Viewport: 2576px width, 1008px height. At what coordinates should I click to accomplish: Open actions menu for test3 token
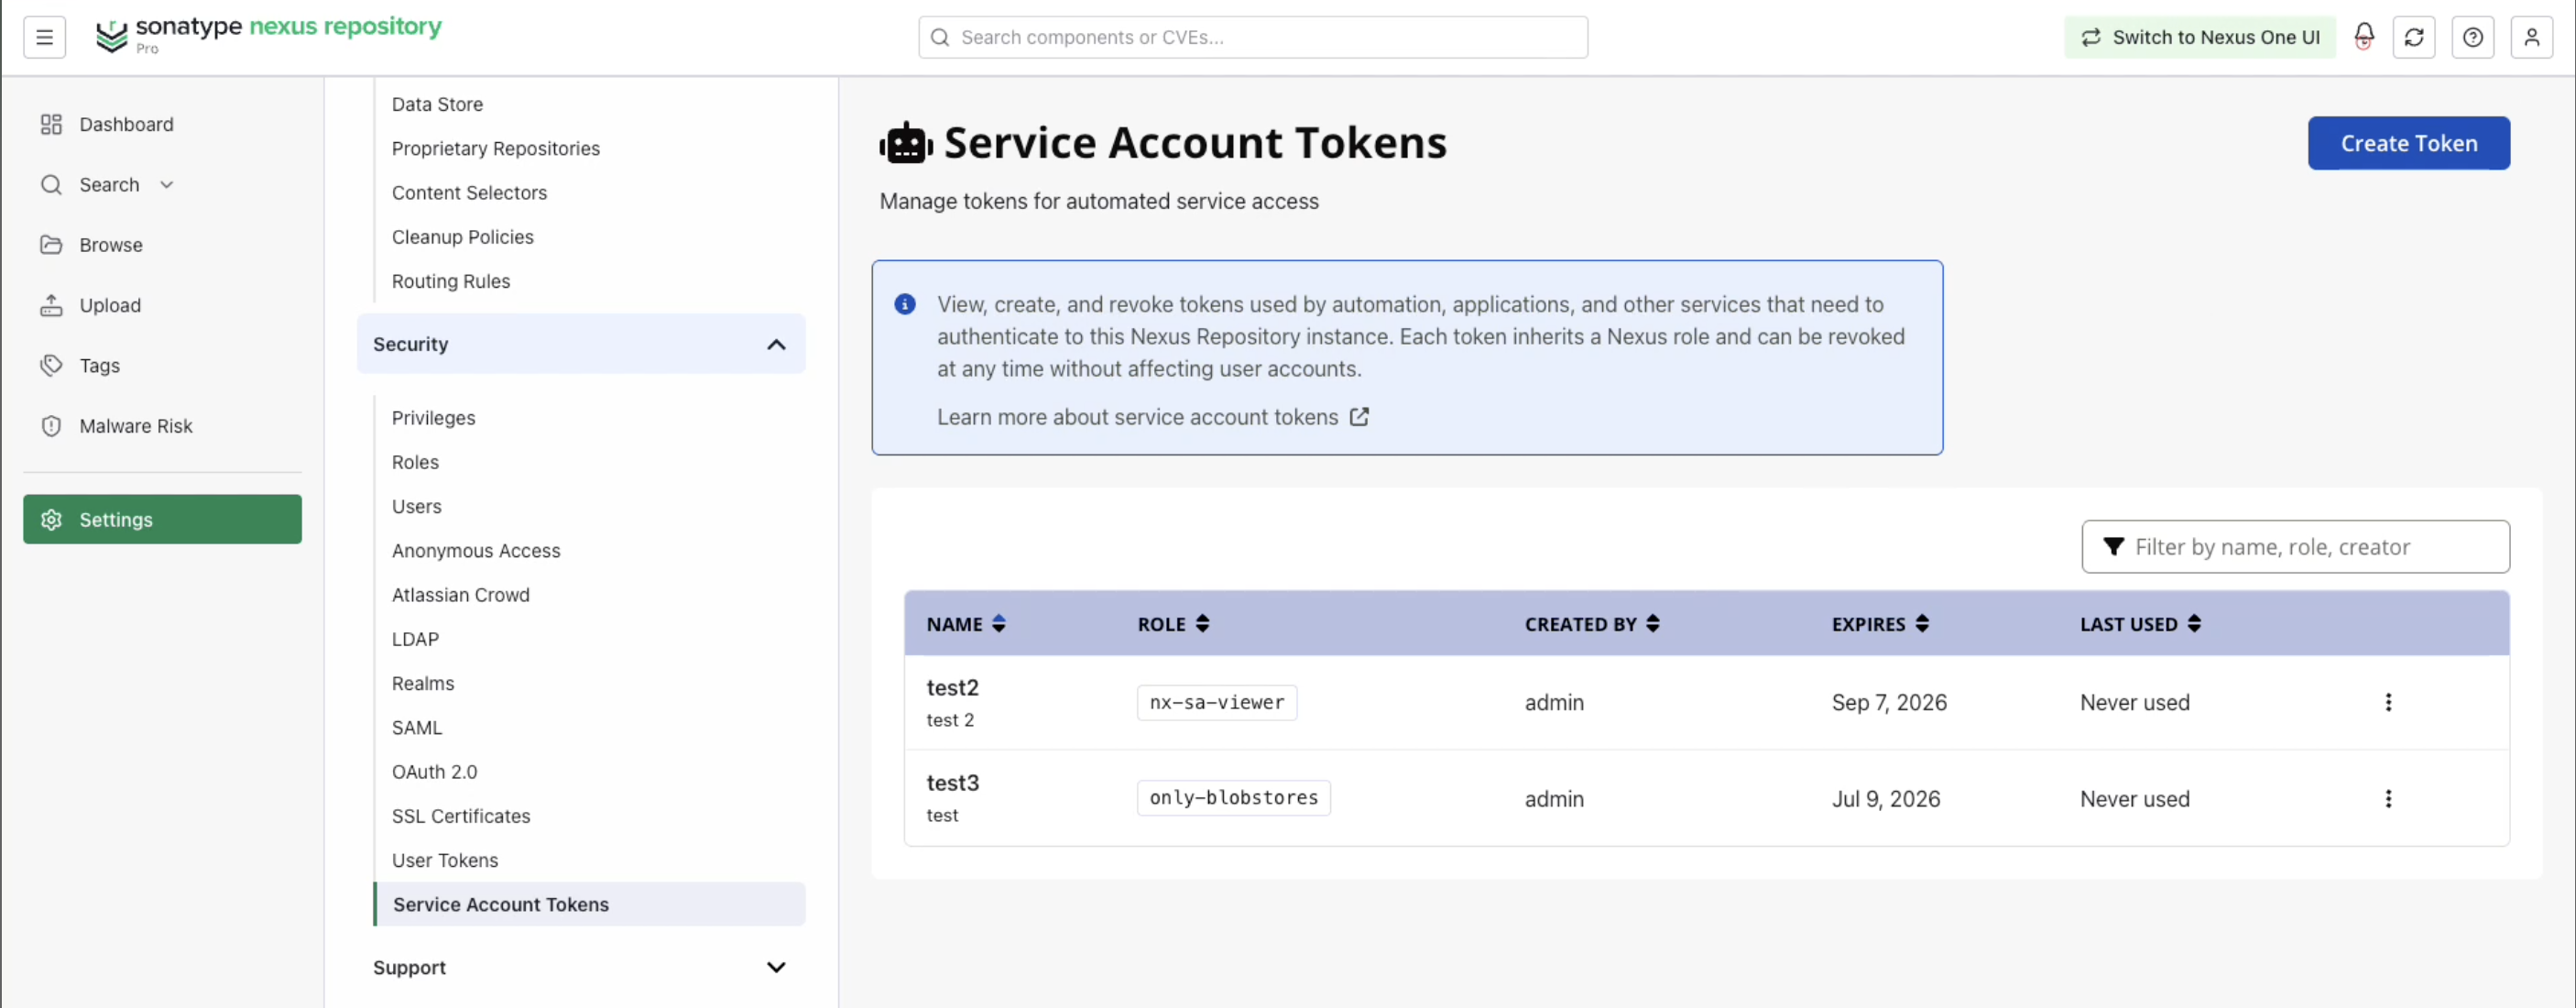[x=2388, y=798]
